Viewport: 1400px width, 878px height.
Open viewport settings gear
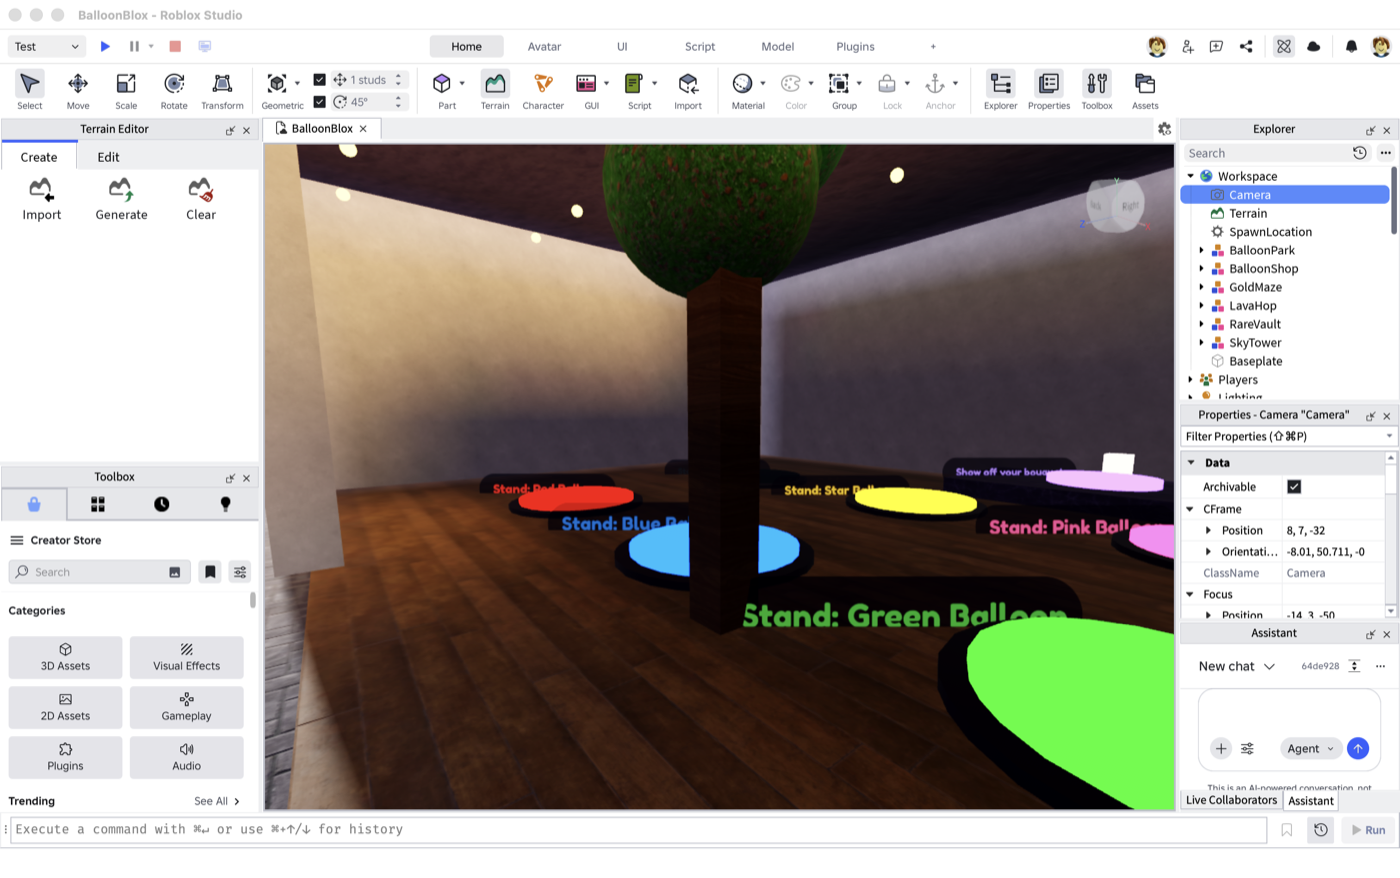(x=1164, y=129)
